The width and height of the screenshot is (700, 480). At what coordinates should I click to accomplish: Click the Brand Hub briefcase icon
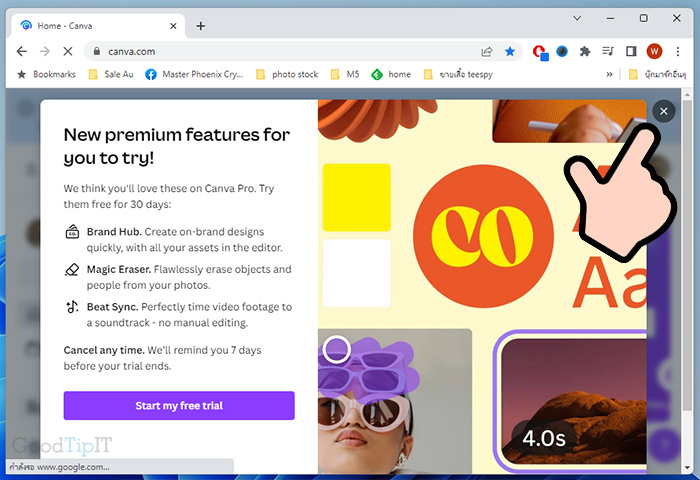[x=72, y=232]
